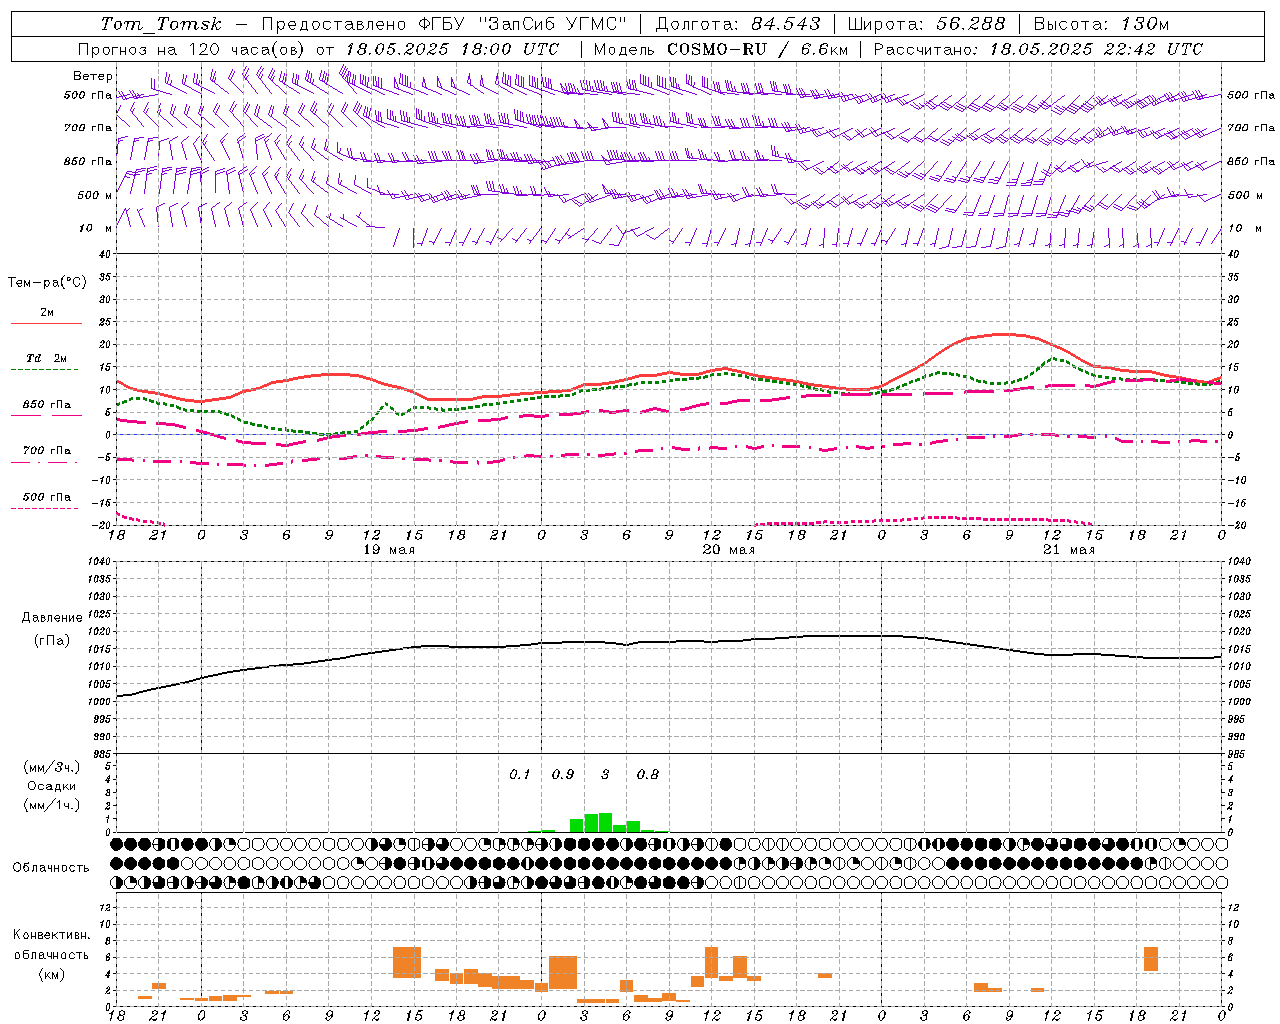This screenshot has height=1024, width=1280.
Task: Click precipitation total value 0.9
Action: 563,774
